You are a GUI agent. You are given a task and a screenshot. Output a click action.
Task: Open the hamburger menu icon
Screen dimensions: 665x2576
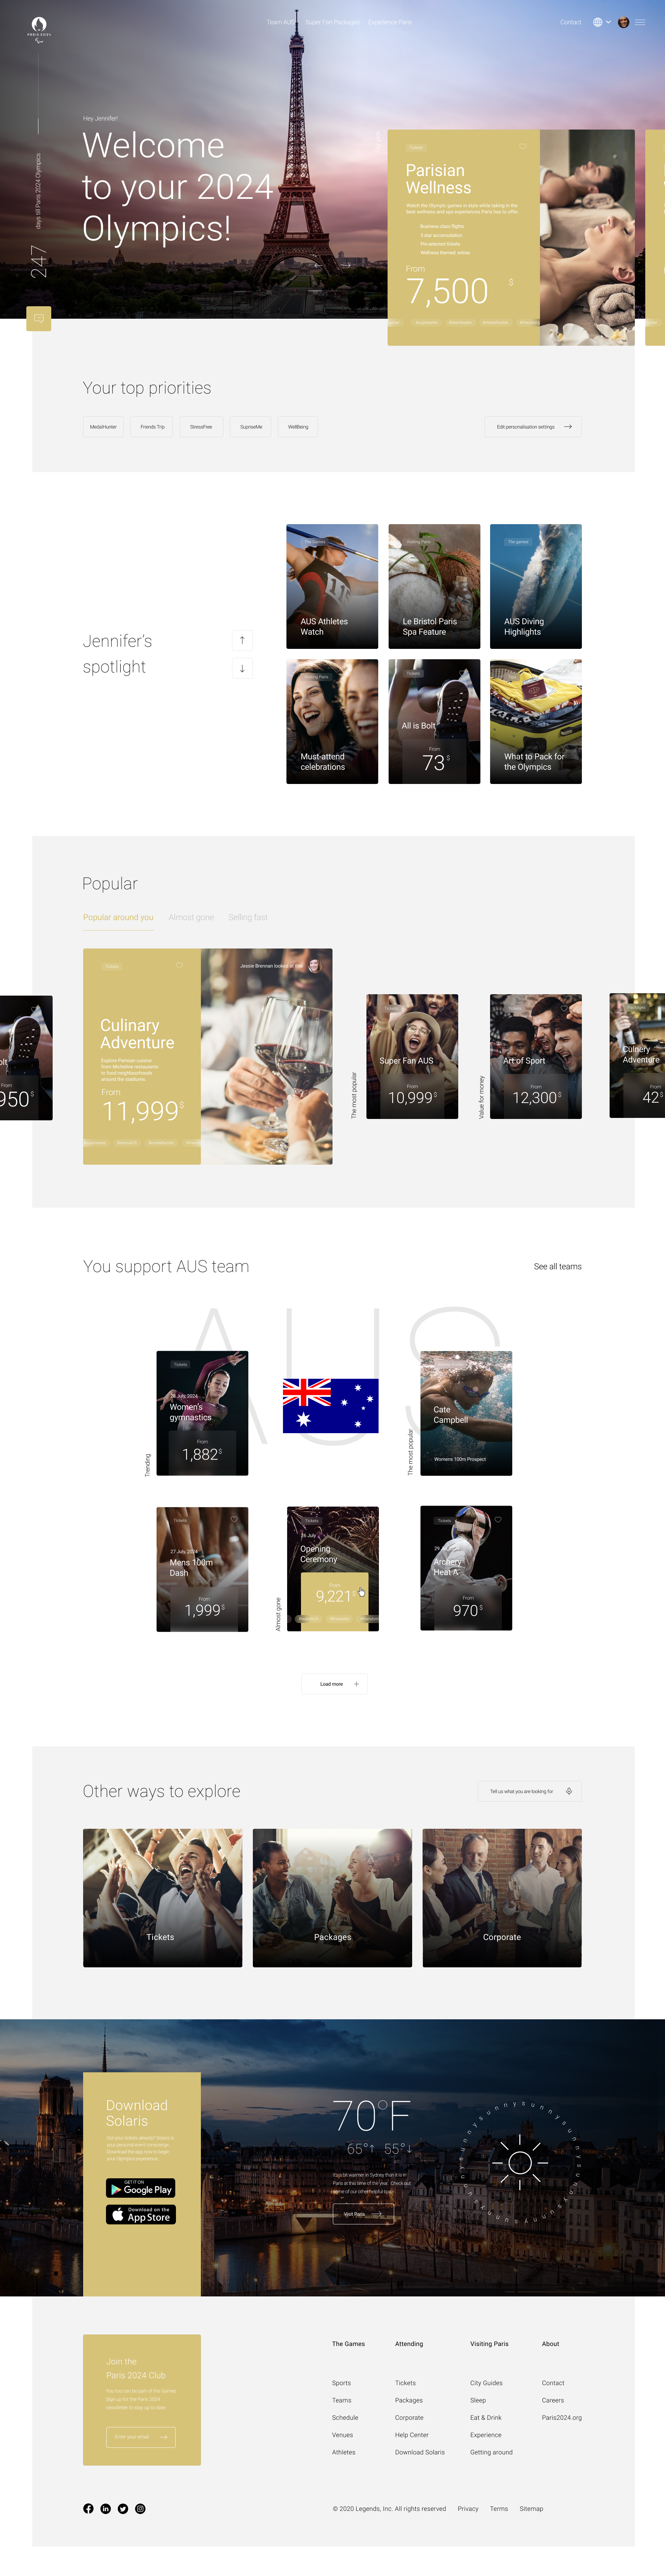tap(640, 22)
